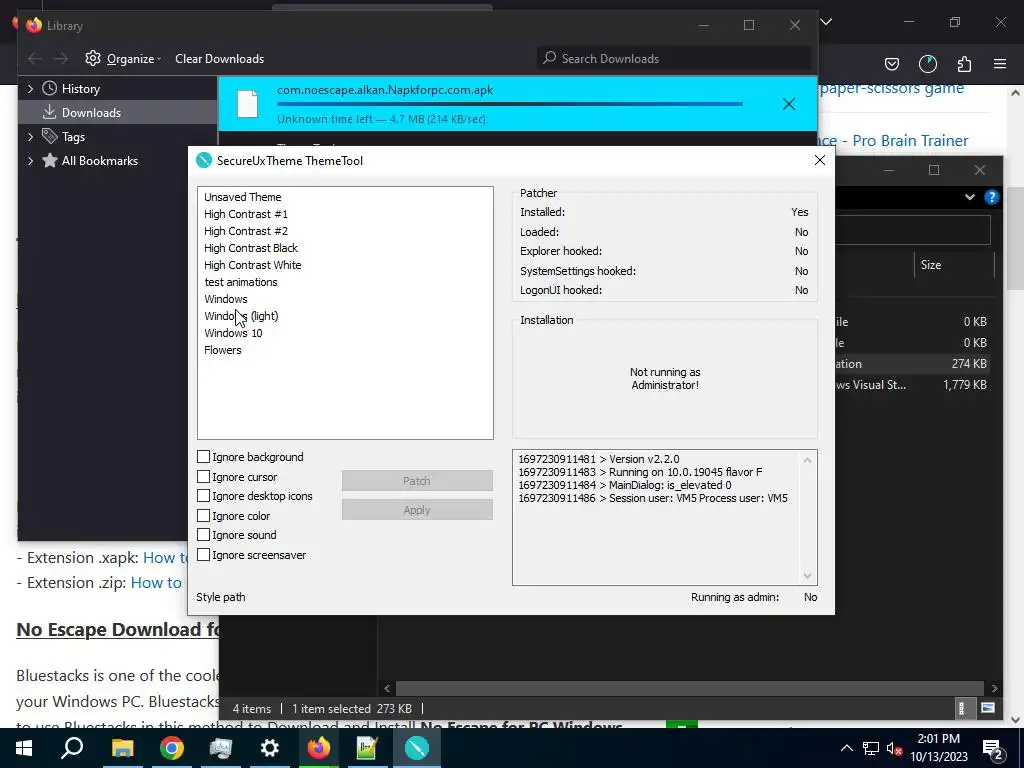Pick the Windows 10 theme
The image size is (1024, 768).
233,332
